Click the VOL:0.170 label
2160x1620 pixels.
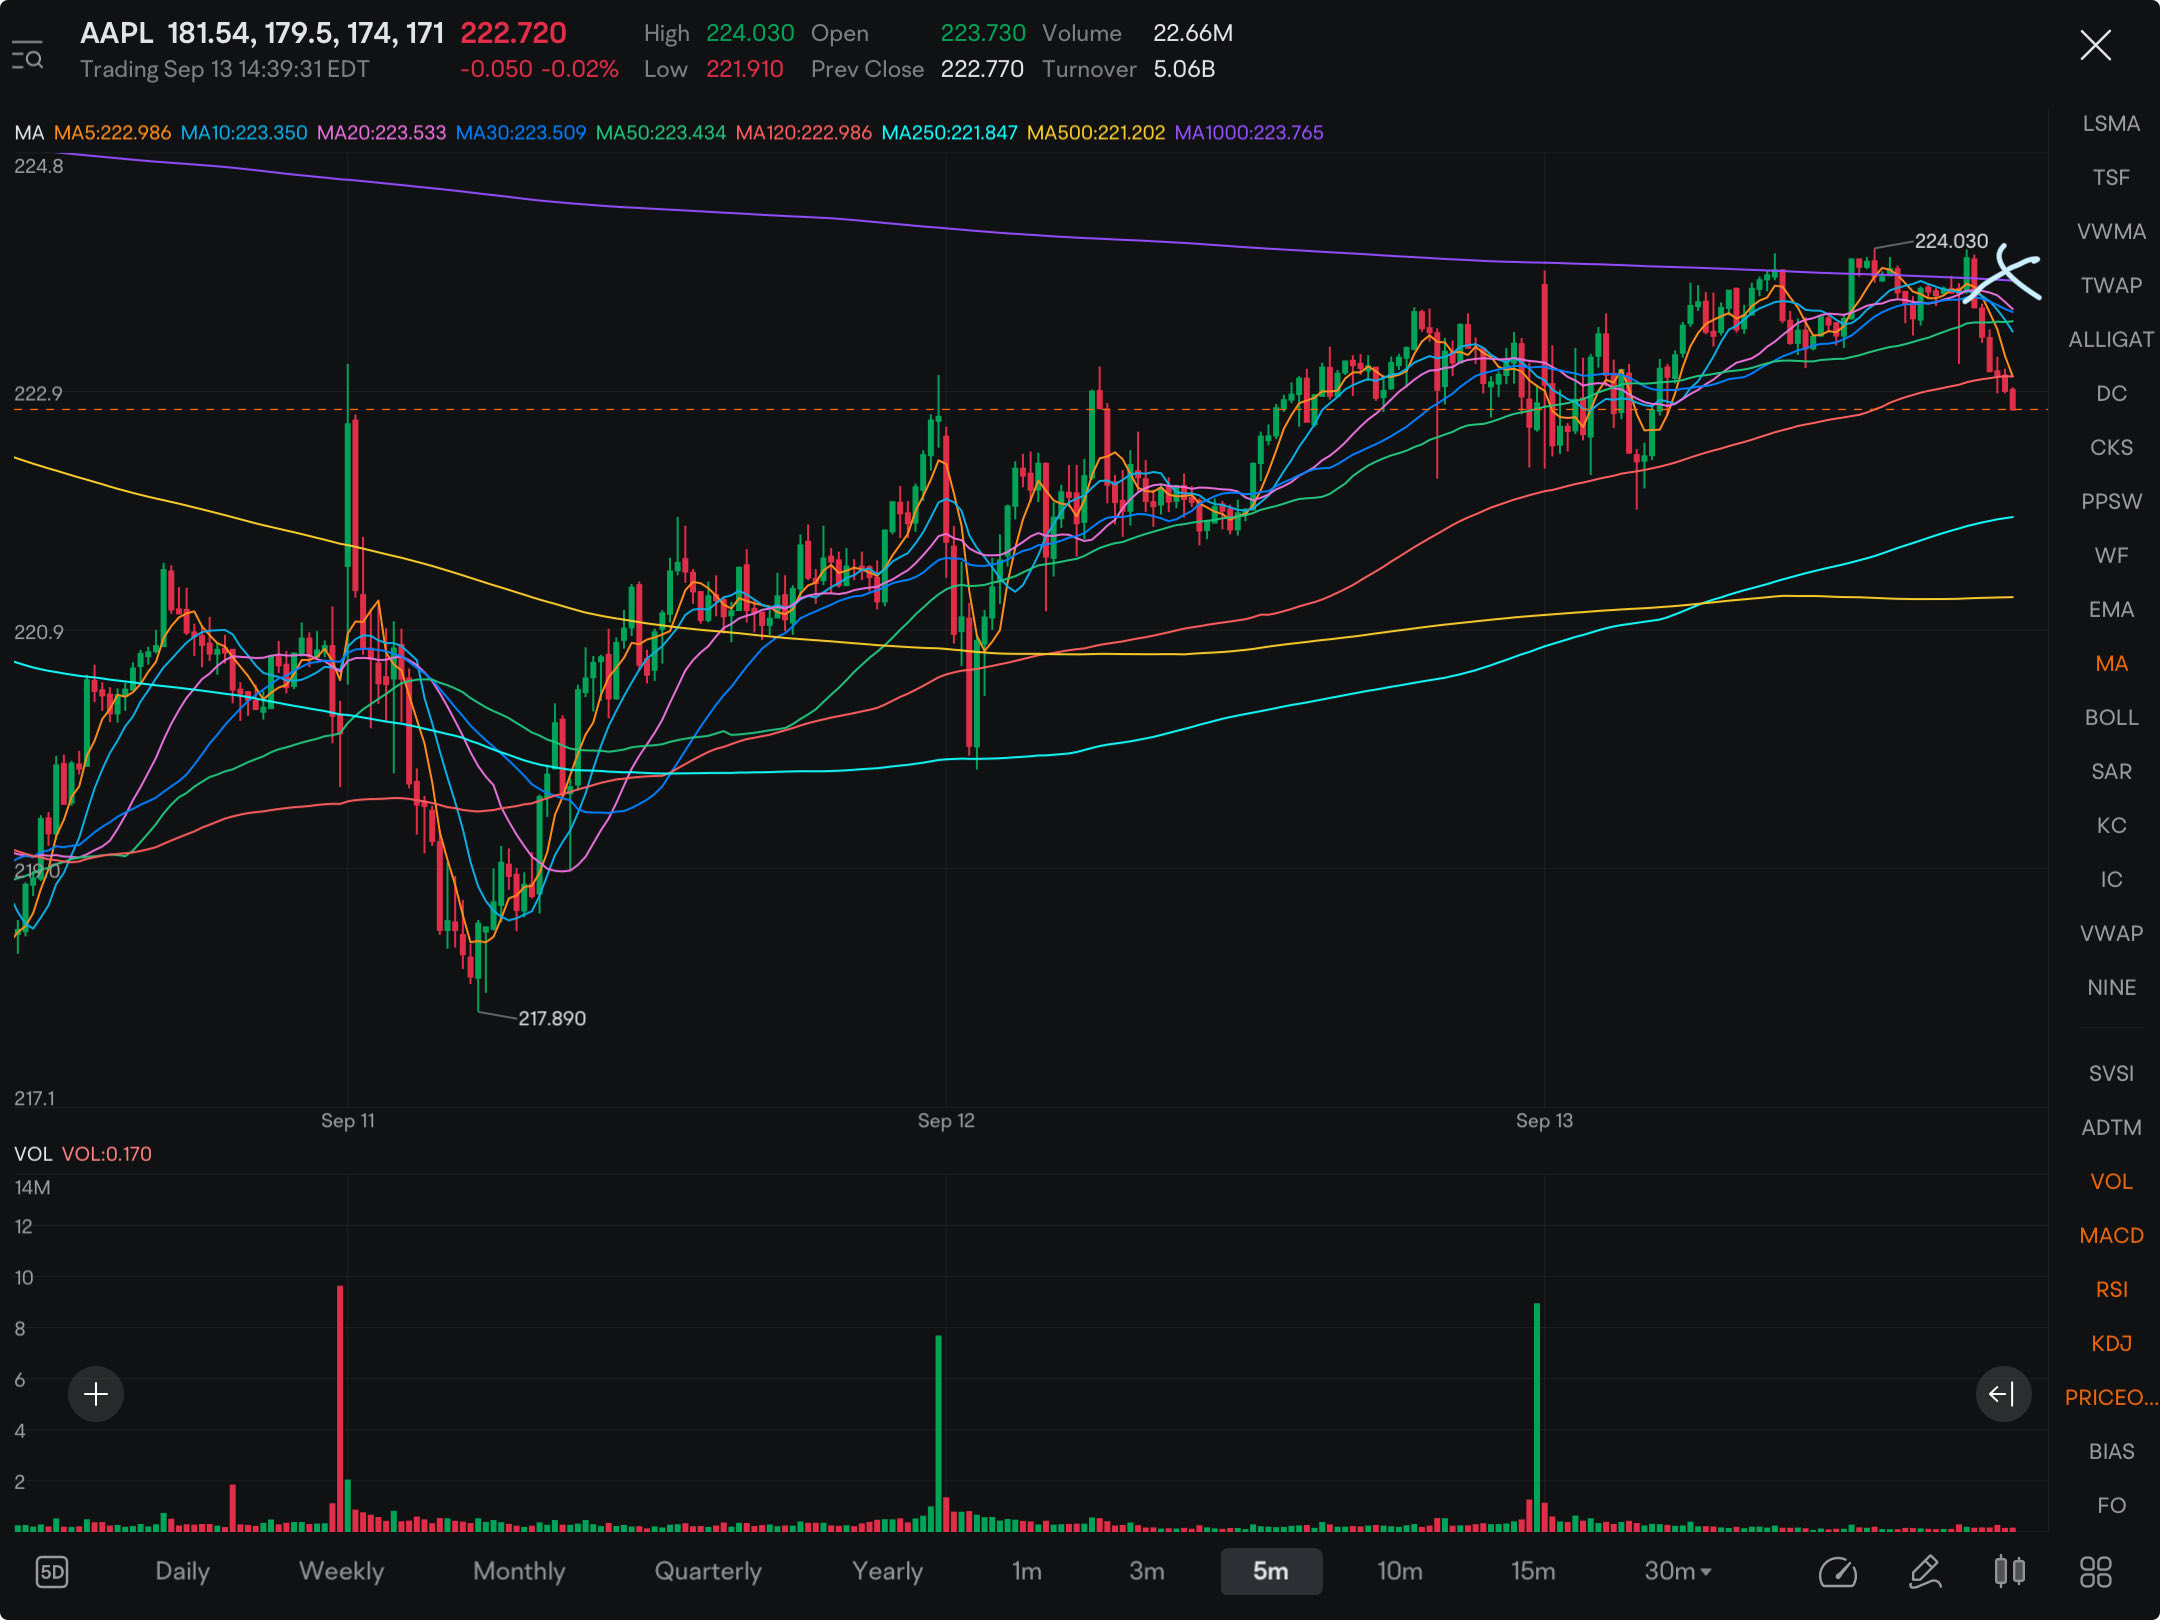point(107,1153)
